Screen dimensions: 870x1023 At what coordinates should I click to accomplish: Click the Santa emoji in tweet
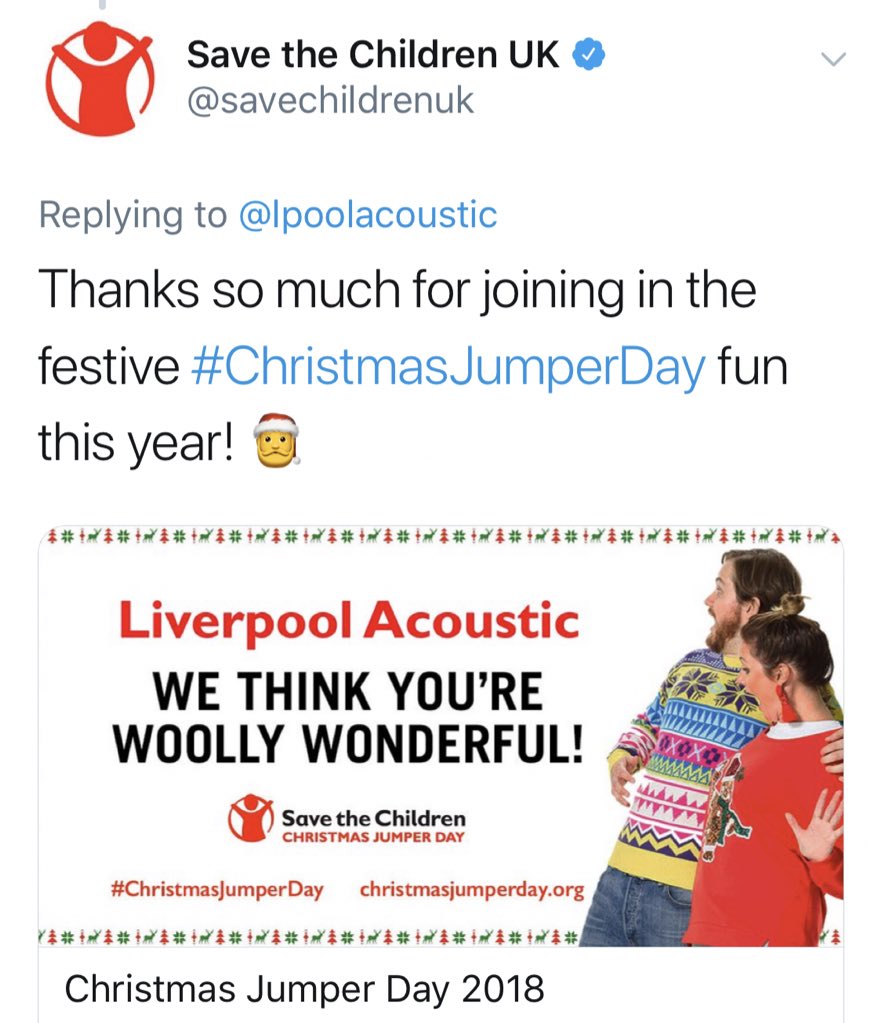point(277,440)
